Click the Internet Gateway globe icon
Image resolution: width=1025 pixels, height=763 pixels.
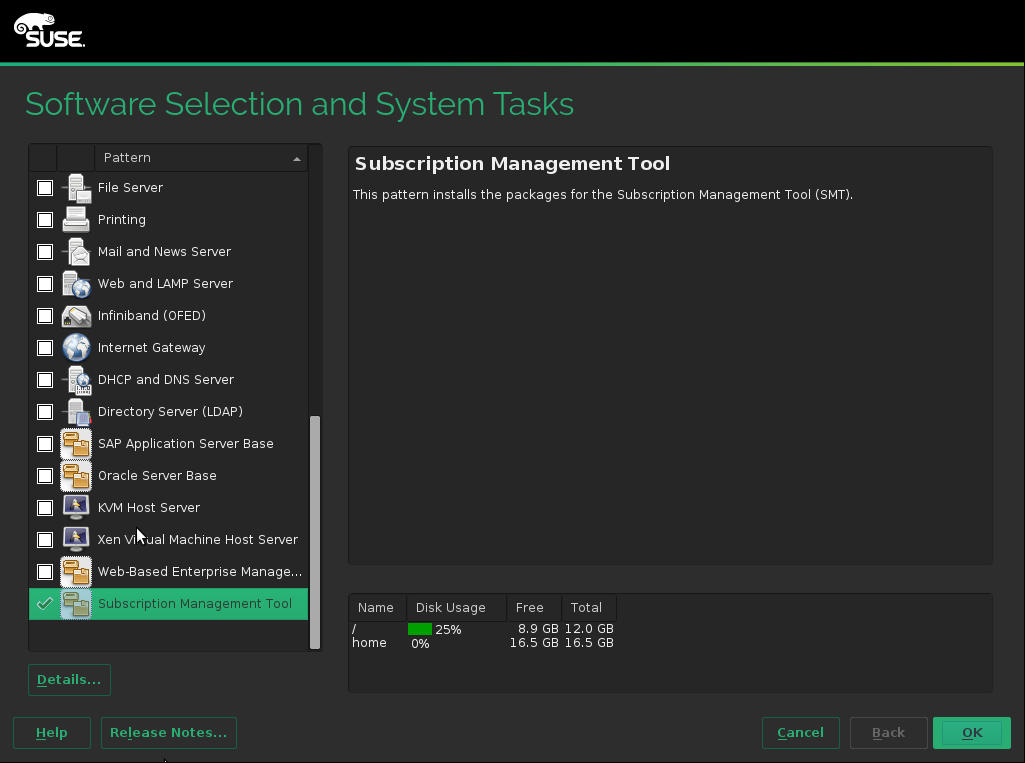[77, 348]
